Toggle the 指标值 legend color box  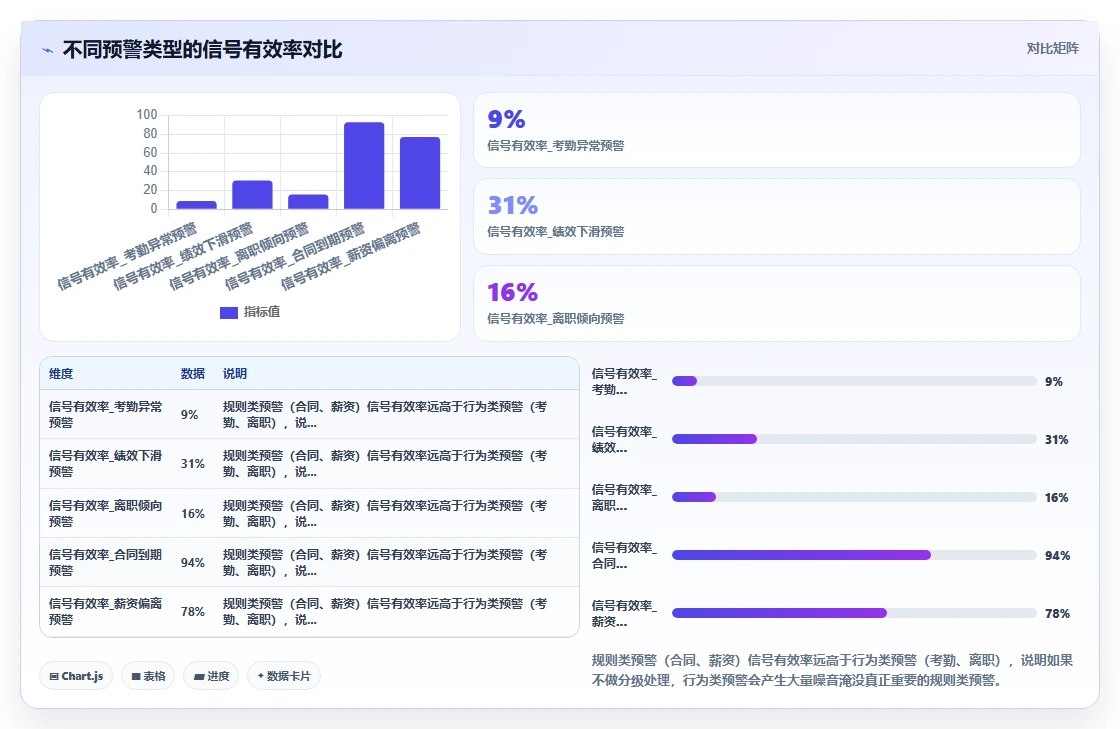click(x=229, y=313)
